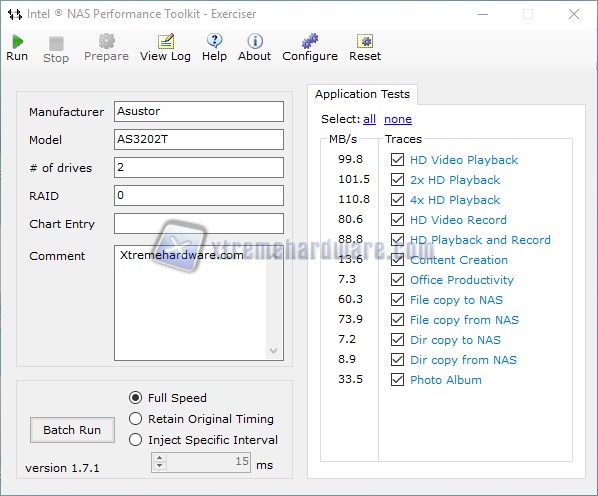Screen dimensions: 598x496
Task: Uncheck Dir copy to NAS trace
Action: 397,339
